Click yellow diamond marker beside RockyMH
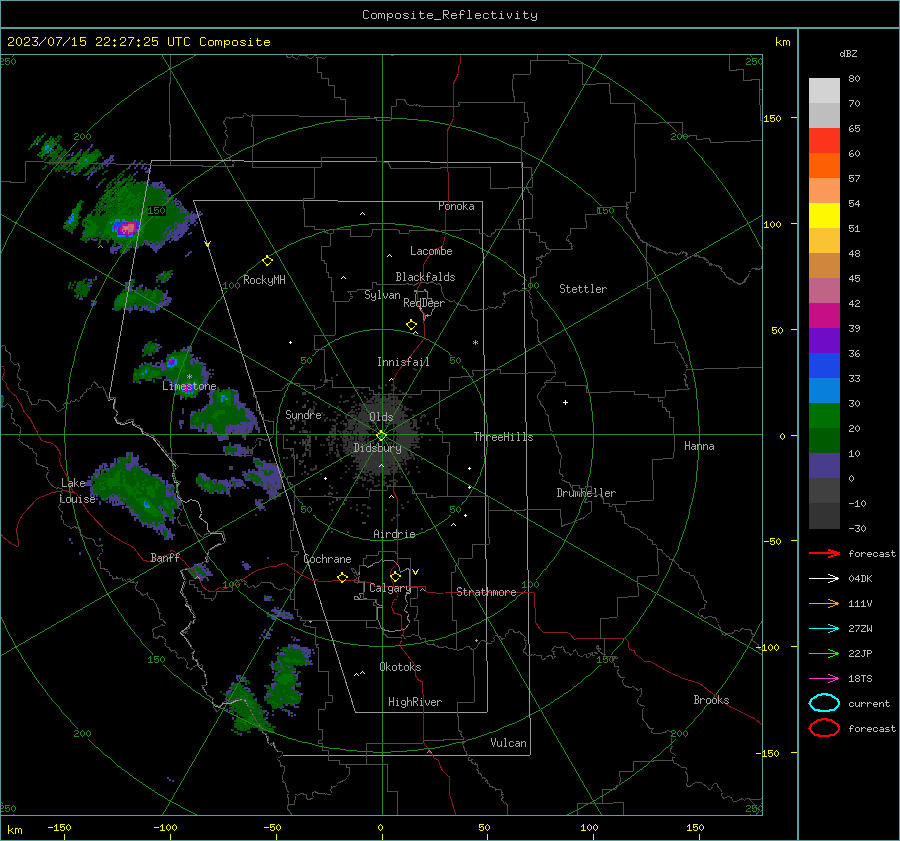 pyautogui.click(x=267, y=261)
